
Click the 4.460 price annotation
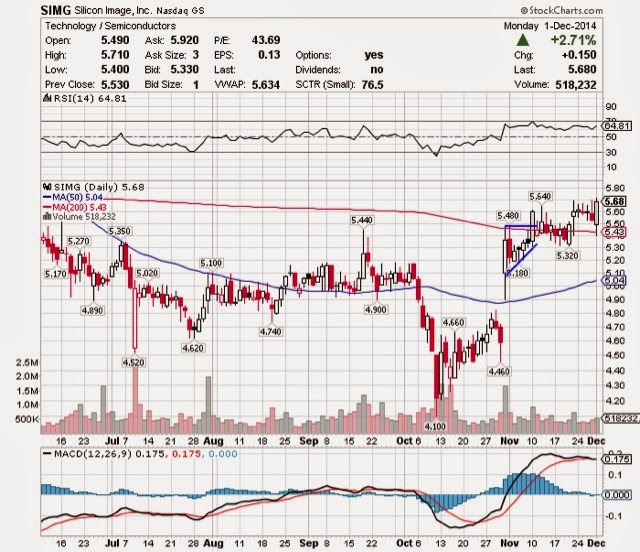499,372
